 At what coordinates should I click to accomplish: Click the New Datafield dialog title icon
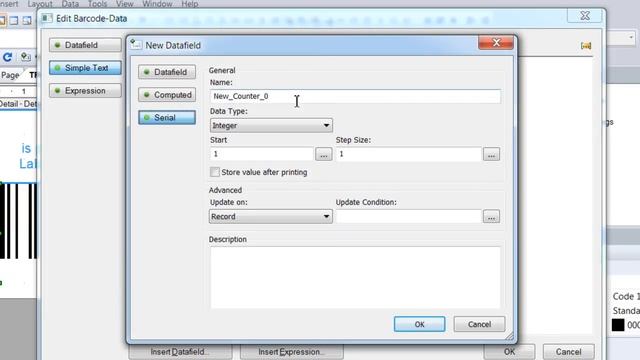136,44
